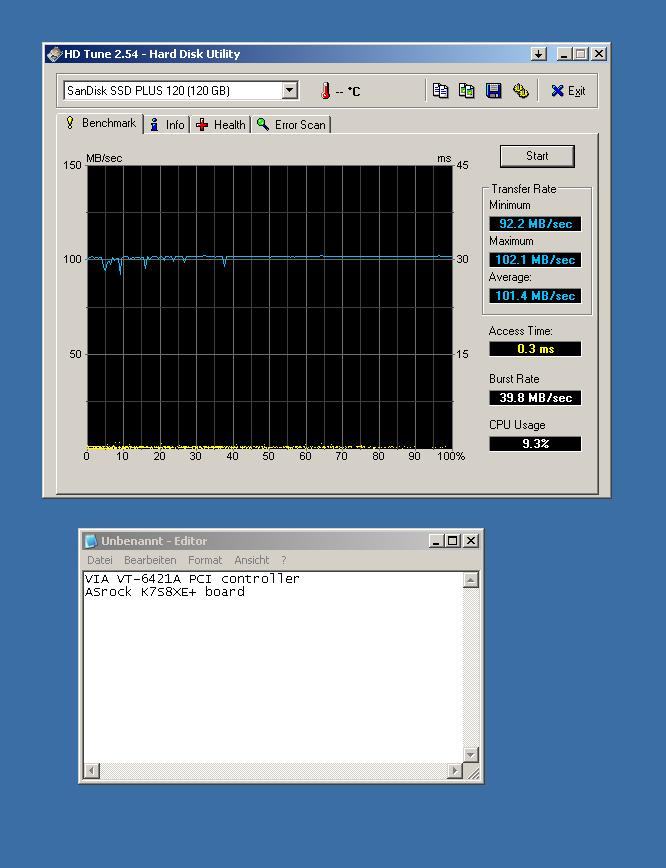Click the text 'ASrock K7S8XE+ board'

coord(164,592)
